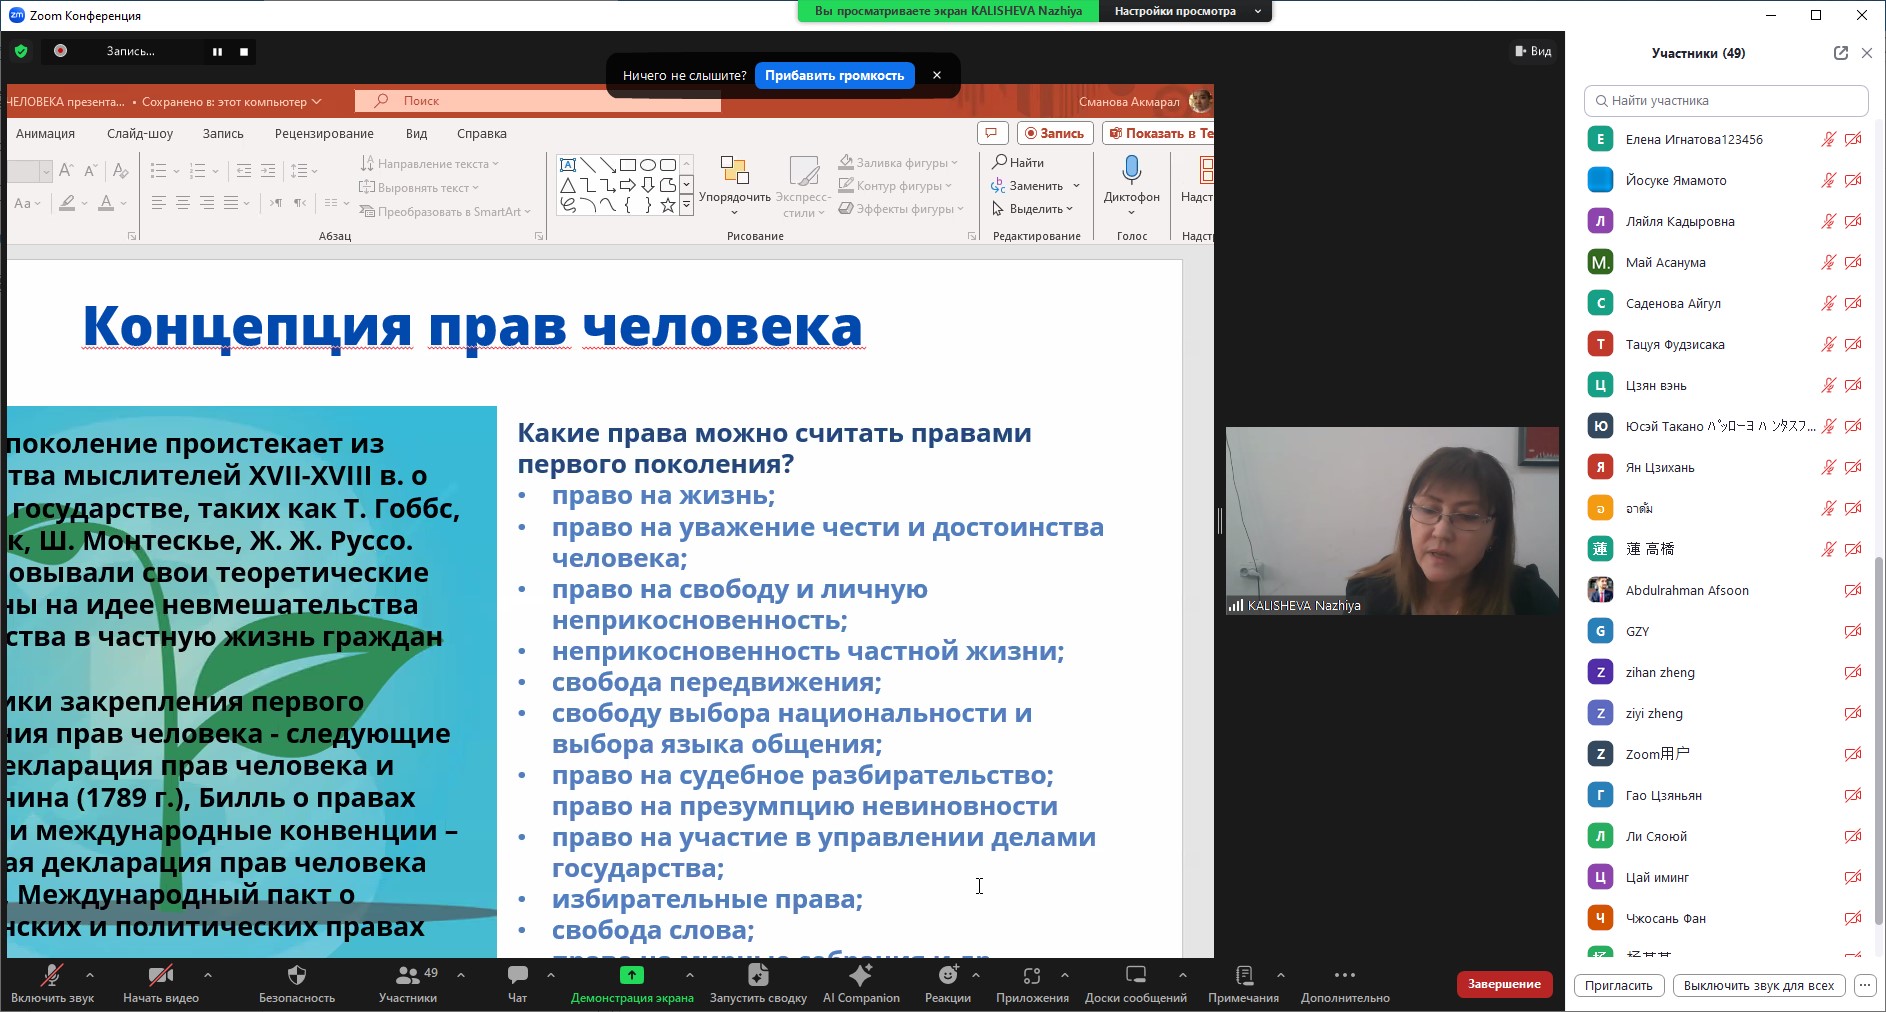The height and width of the screenshot is (1012, 1886).
Task: Search in 'Найти участника' field
Action: [1726, 100]
